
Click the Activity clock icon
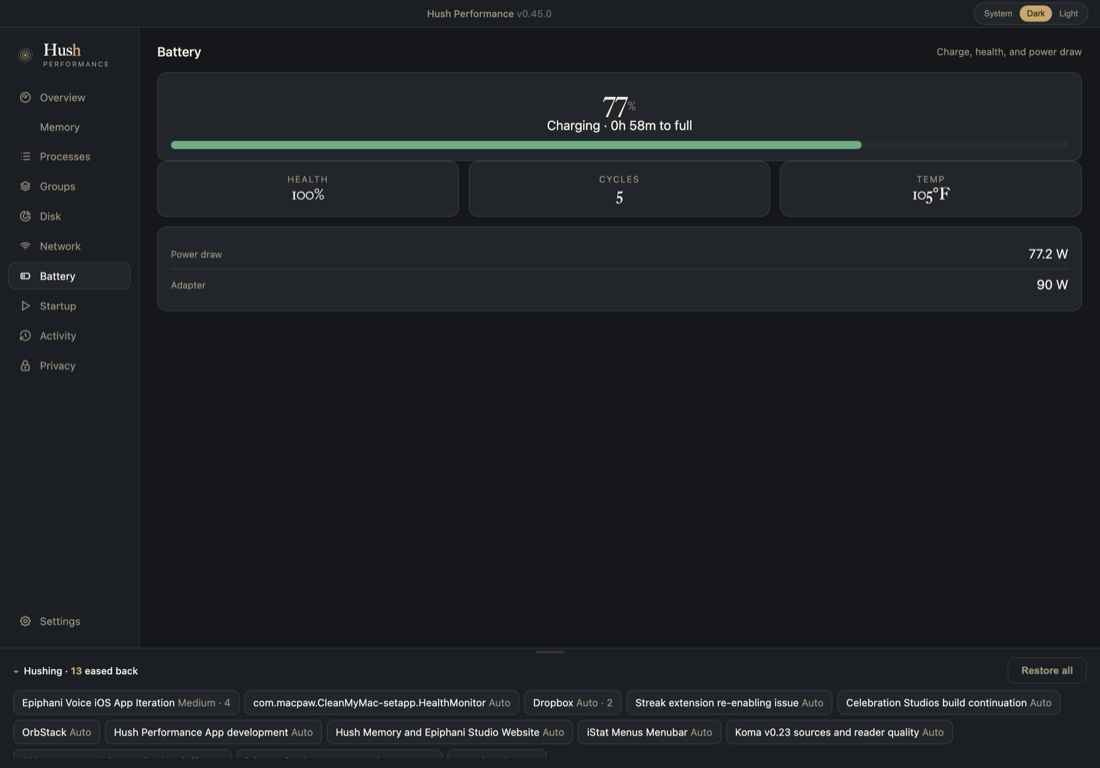pyautogui.click(x=25, y=336)
